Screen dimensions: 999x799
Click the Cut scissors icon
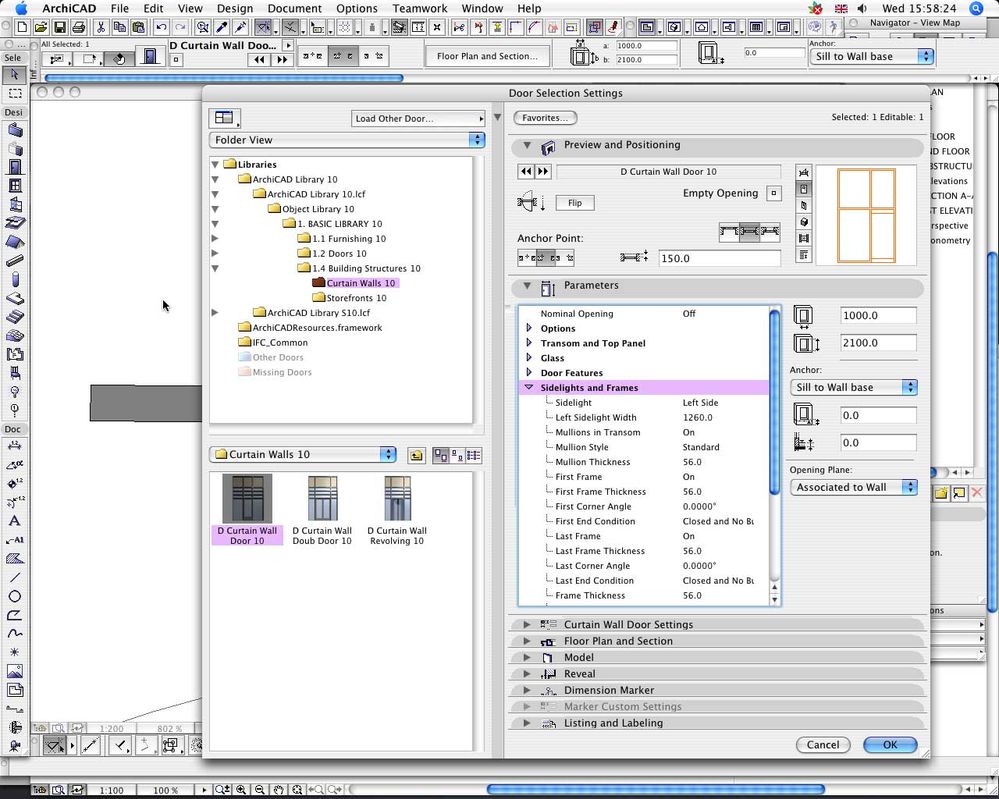(102, 28)
